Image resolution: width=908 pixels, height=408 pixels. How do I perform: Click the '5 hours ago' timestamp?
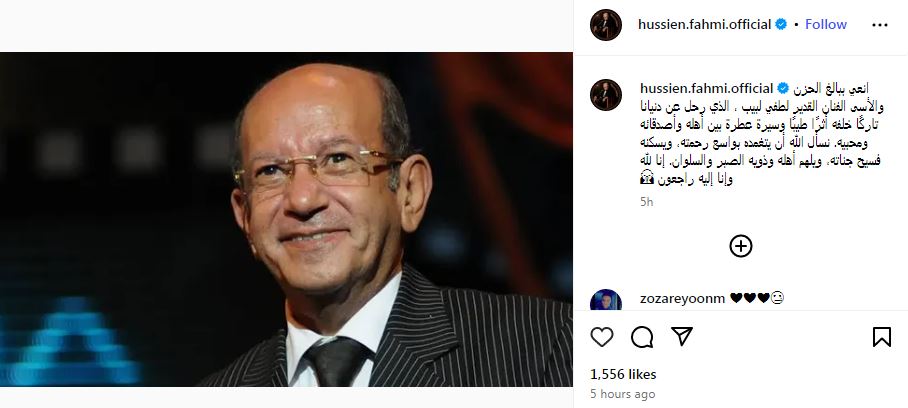coord(623,394)
